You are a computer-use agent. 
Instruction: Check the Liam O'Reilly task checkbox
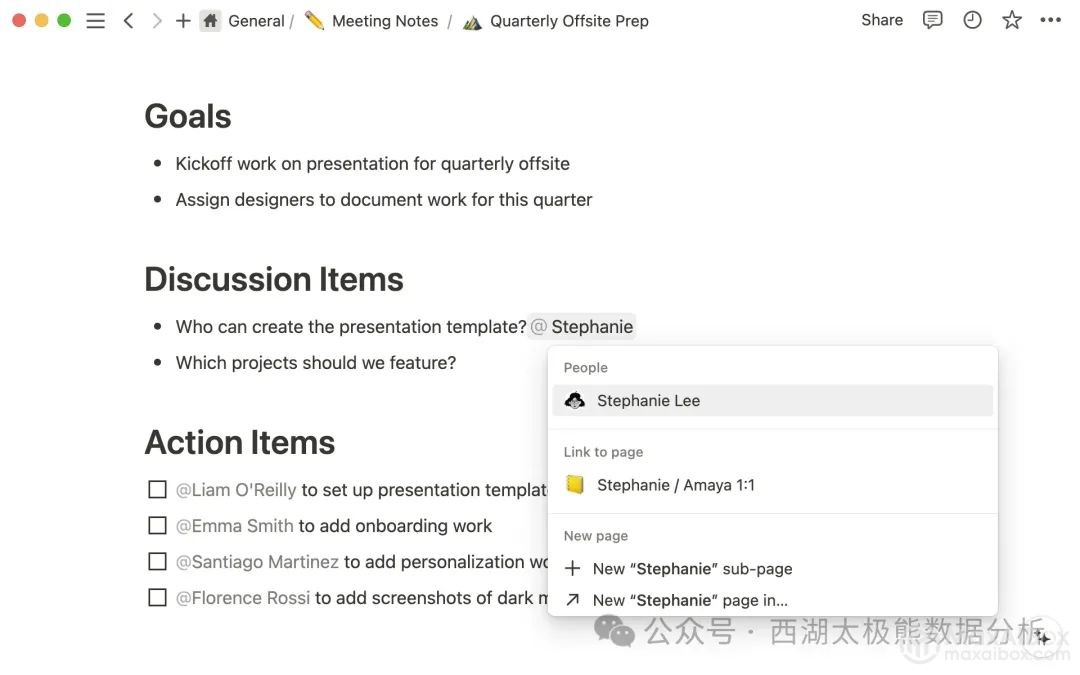pyautogui.click(x=157, y=490)
